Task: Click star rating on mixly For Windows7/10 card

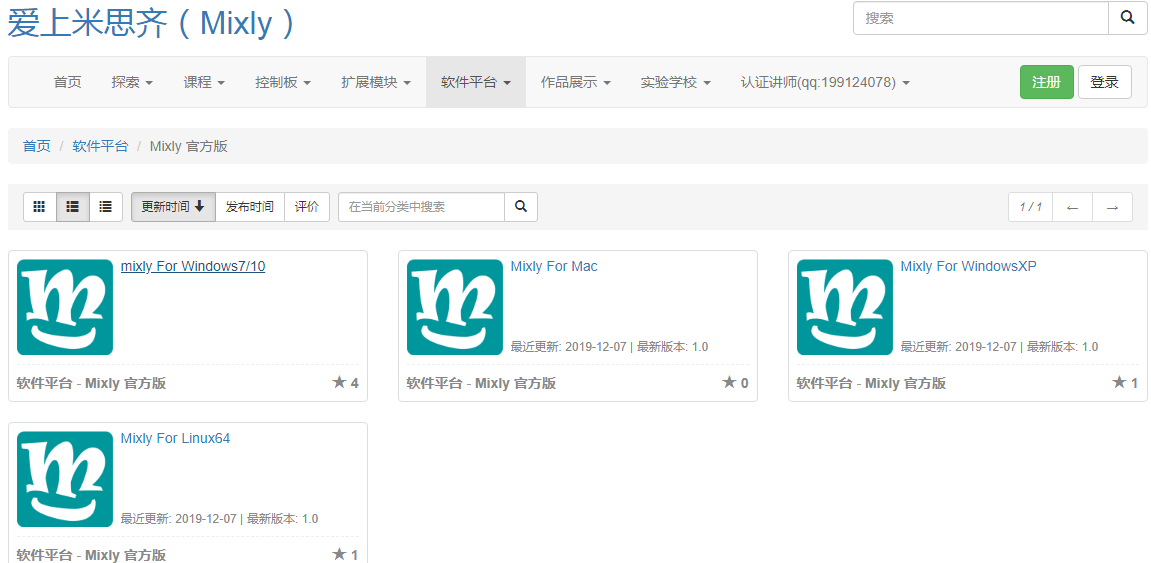Action: pos(345,382)
